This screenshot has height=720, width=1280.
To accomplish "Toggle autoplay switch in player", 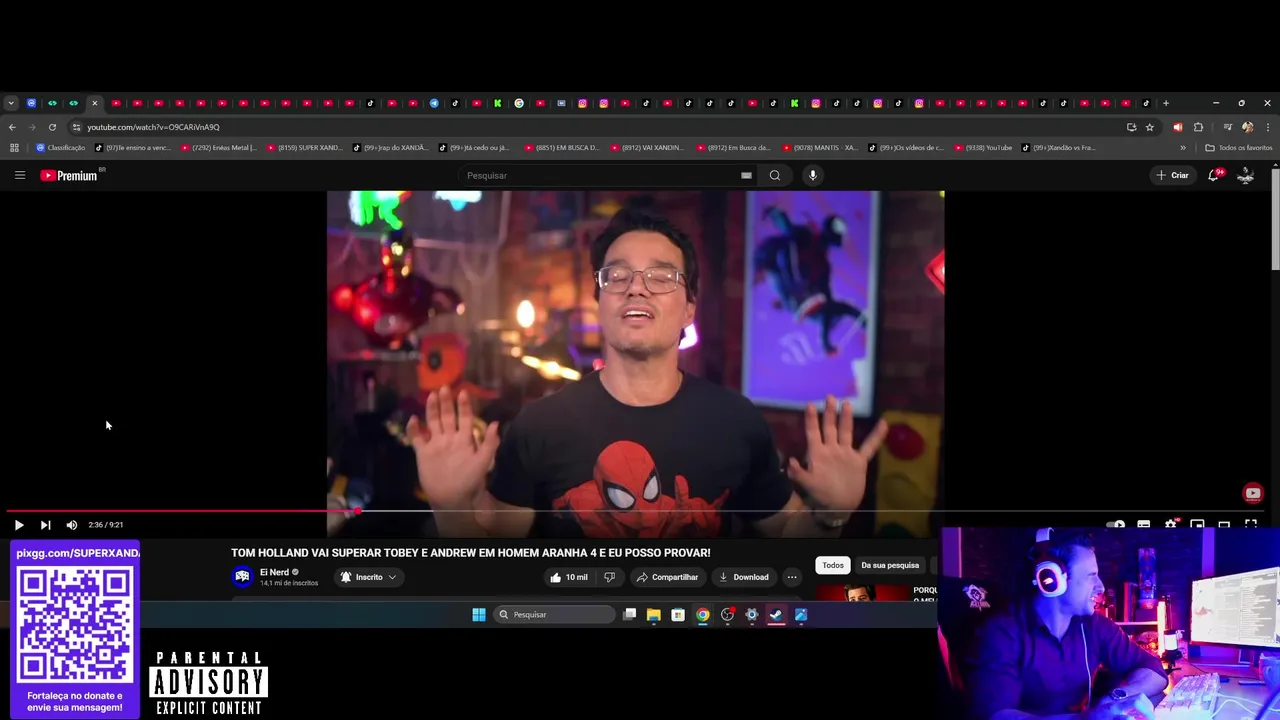I will click(1117, 525).
